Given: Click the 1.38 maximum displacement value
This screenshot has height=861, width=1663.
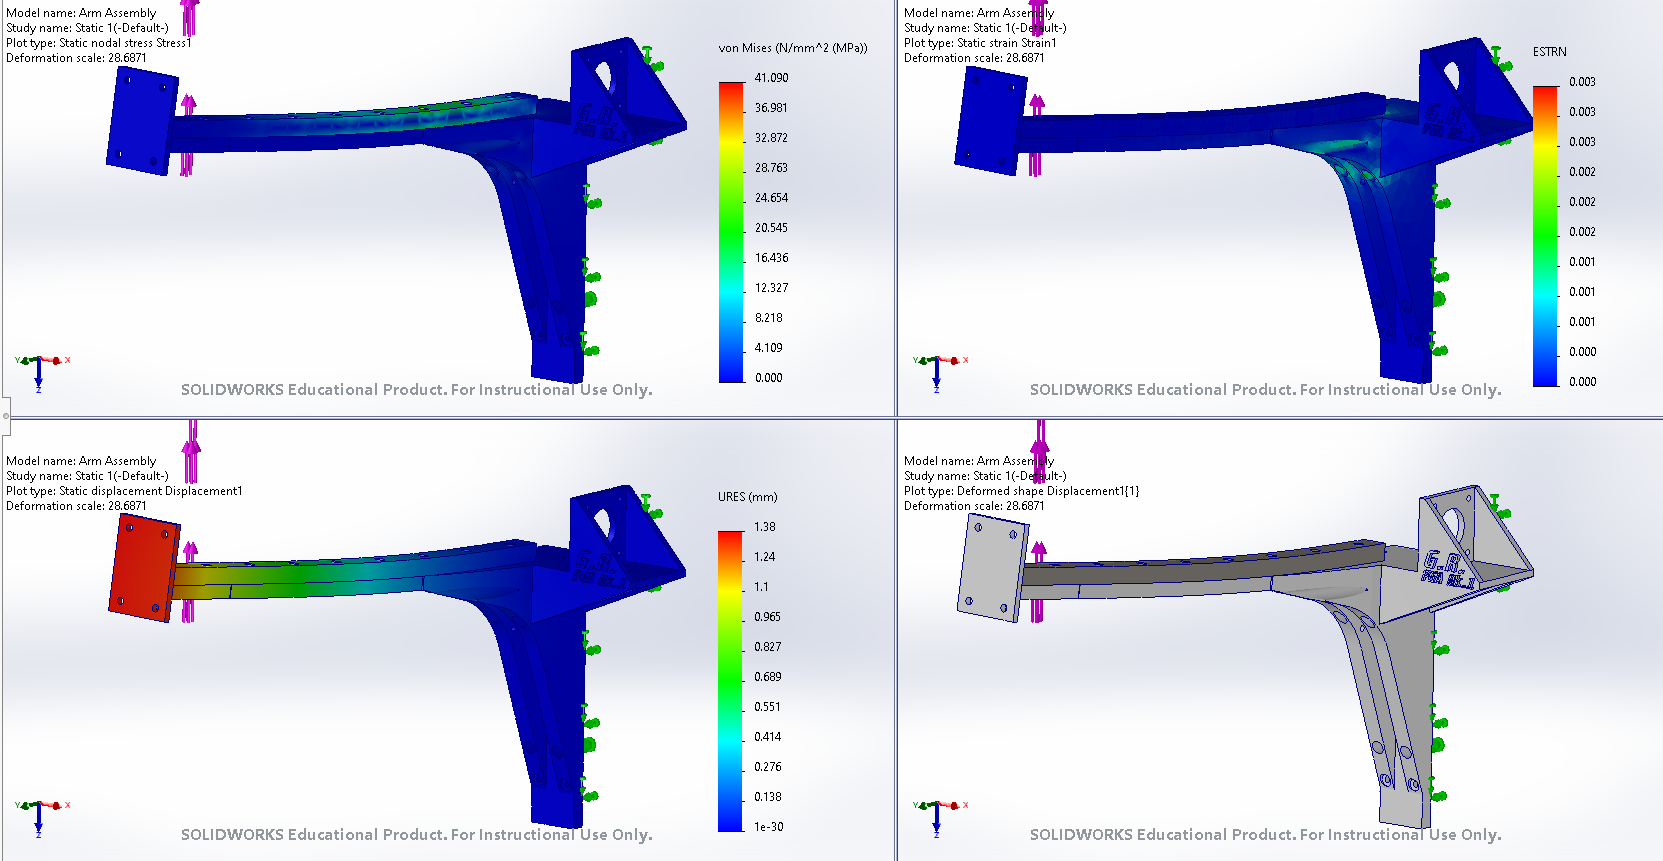Looking at the screenshot, I should [x=765, y=527].
